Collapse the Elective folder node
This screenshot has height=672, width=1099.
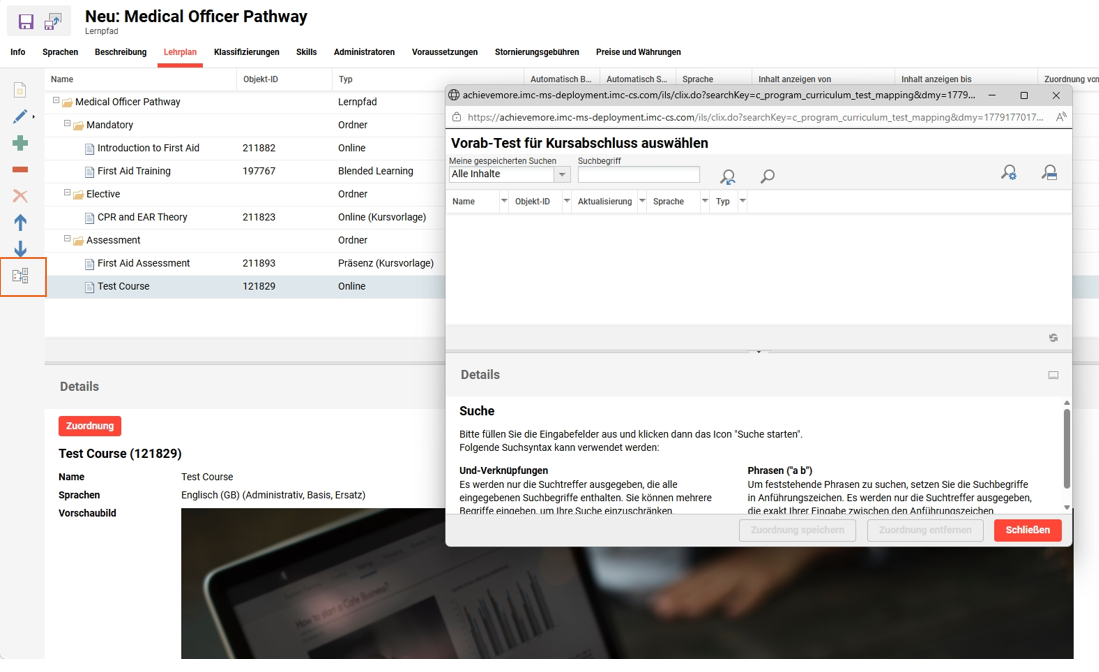(x=67, y=192)
